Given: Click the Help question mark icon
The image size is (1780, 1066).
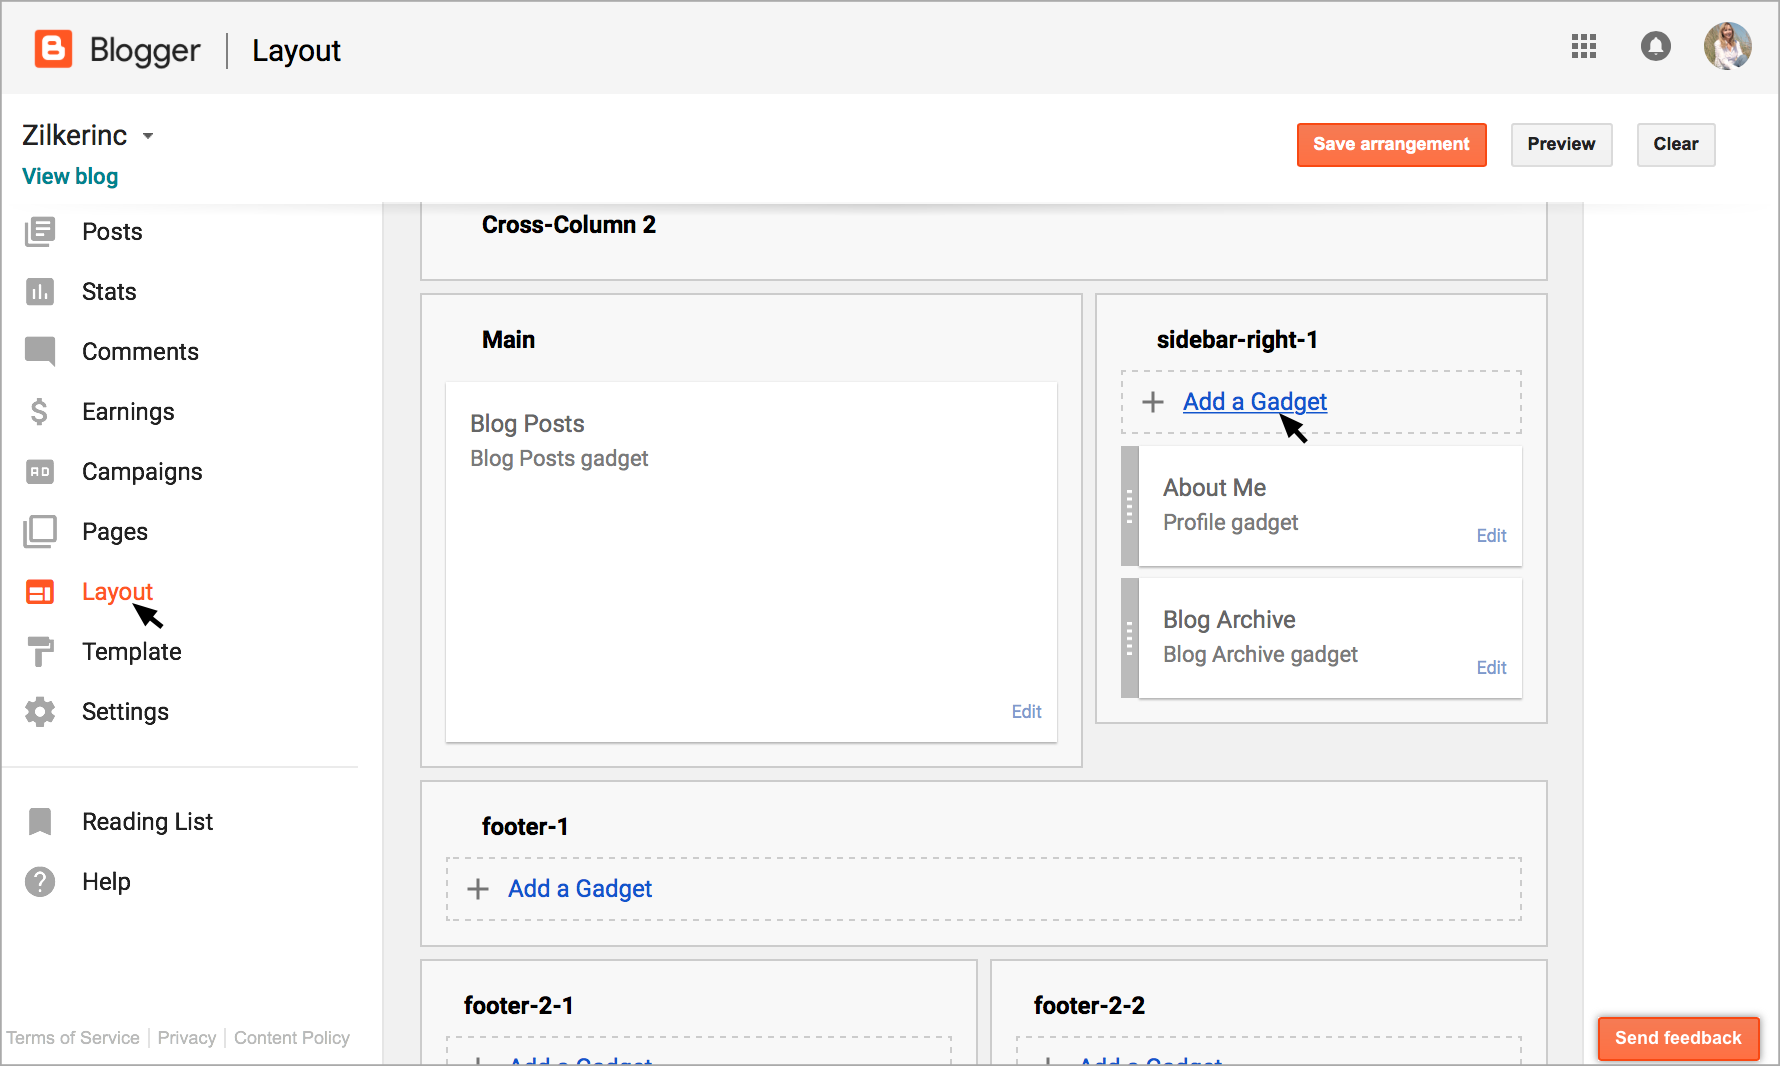Looking at the screenshot, I should 40,882.
